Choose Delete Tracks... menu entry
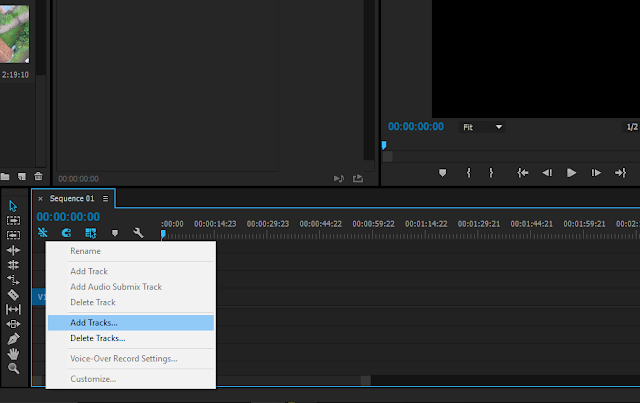This screenshot has height=403, width=640. pyautogui.click(x=131, y=338)
